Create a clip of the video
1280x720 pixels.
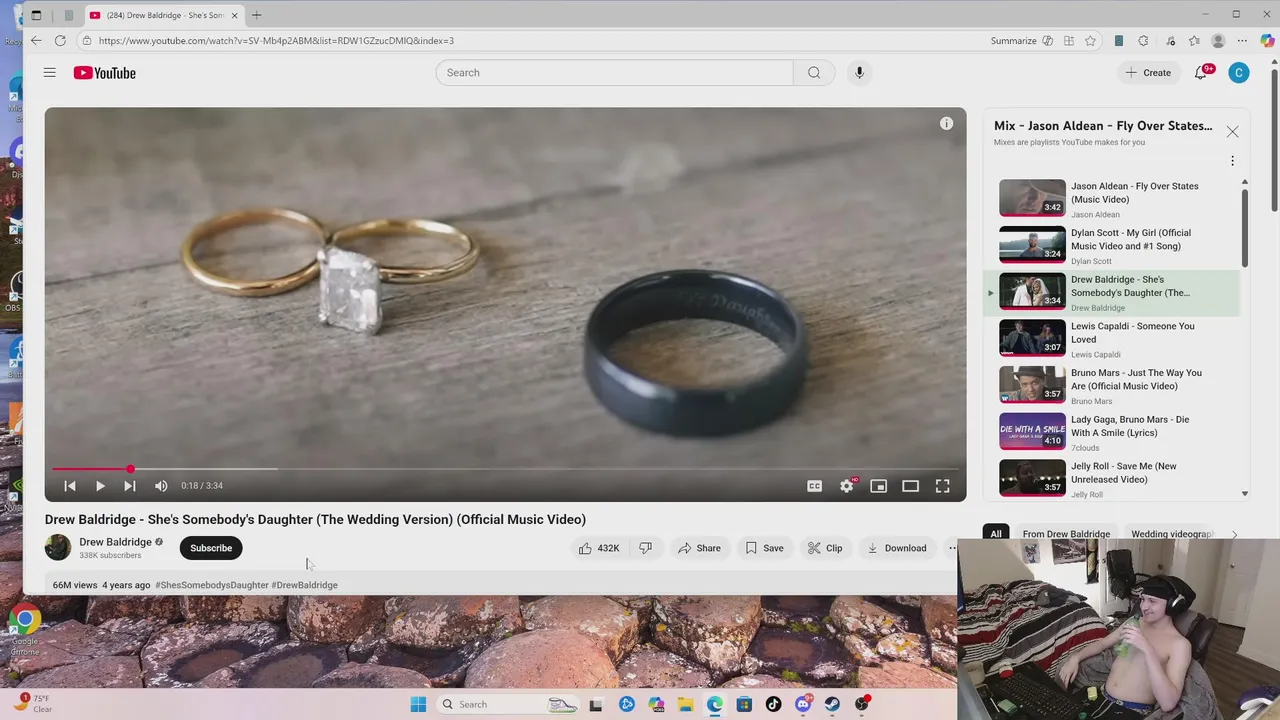click(825, 548)
